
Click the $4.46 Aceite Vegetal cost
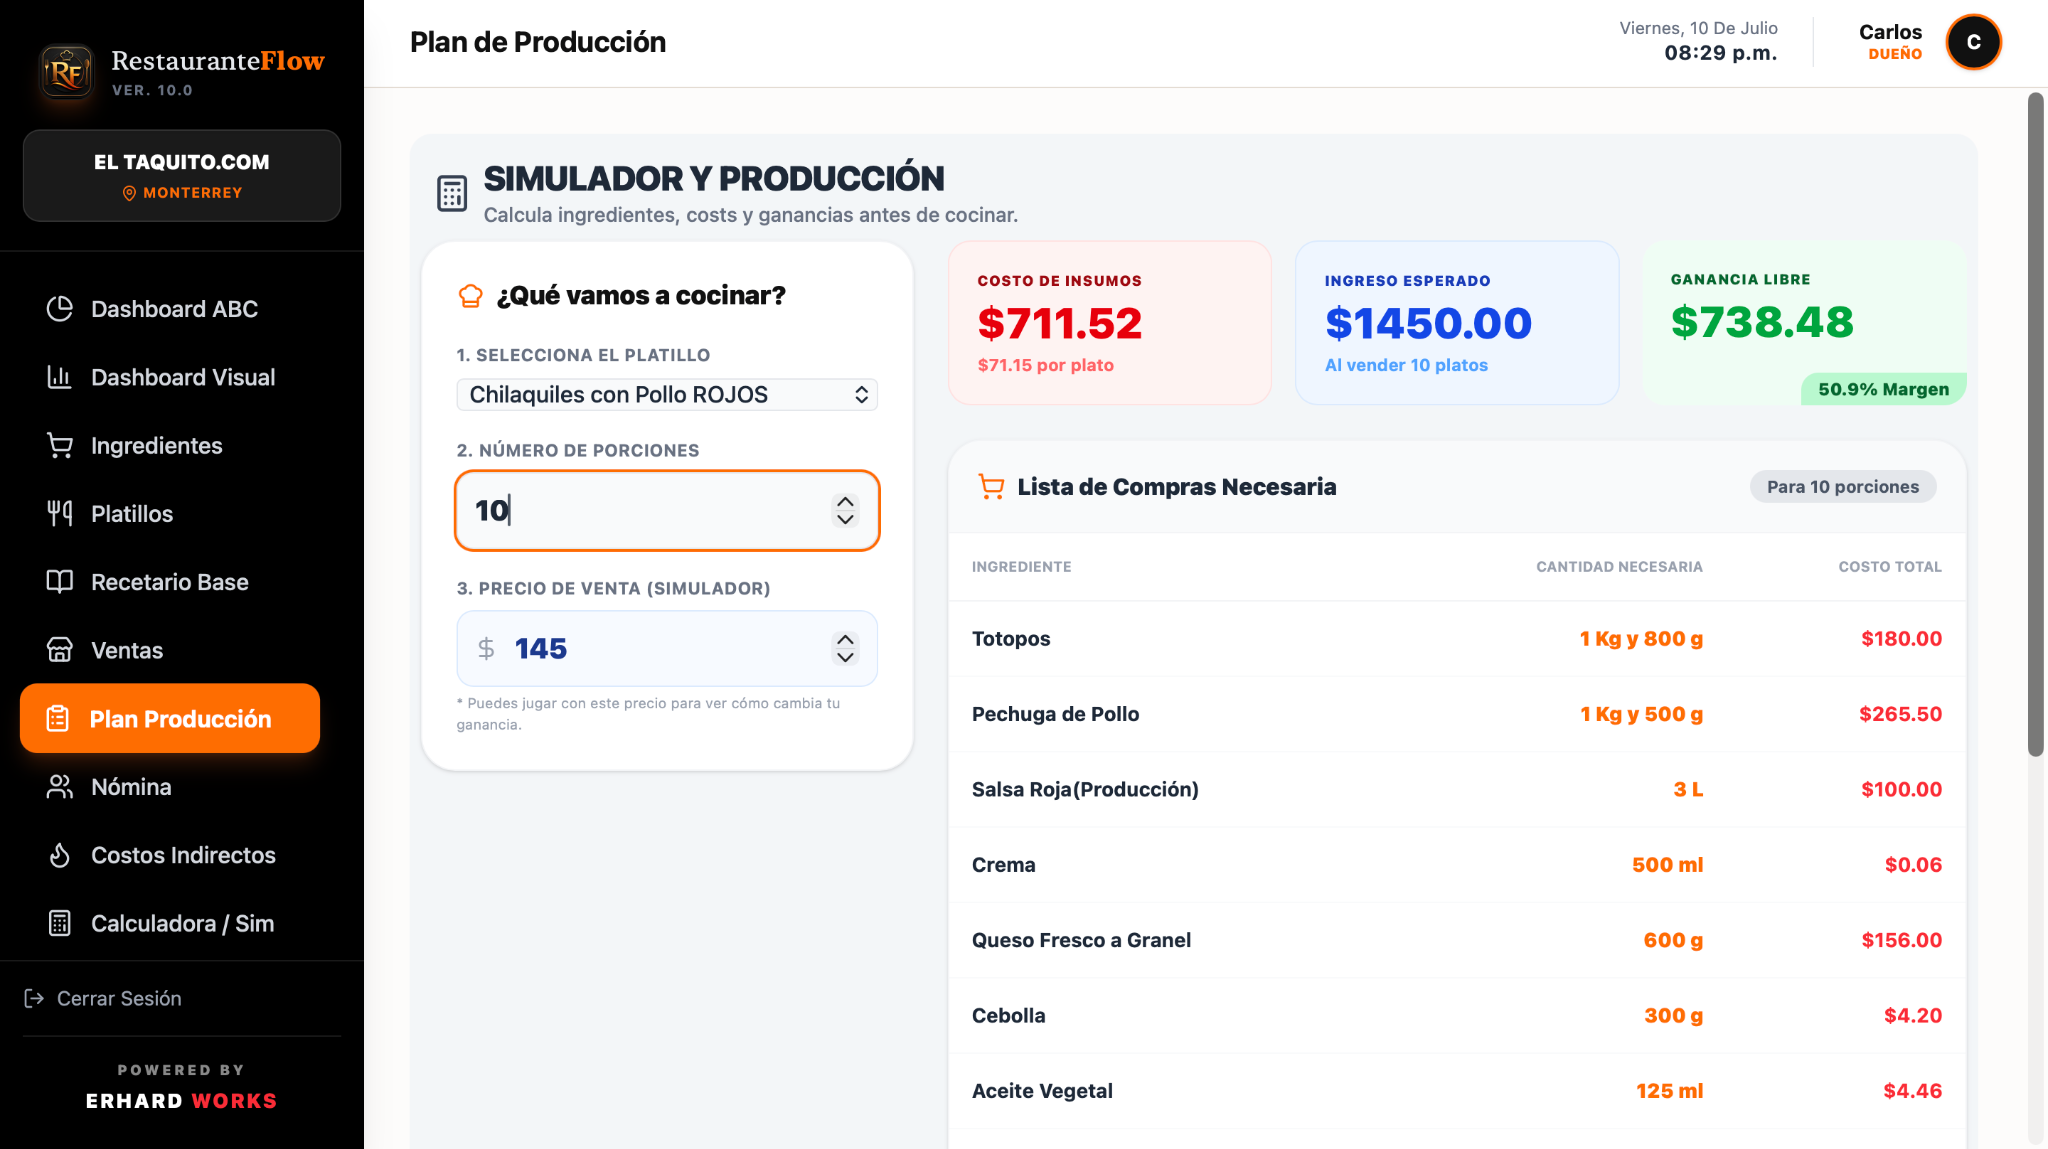point(1912,1091)
